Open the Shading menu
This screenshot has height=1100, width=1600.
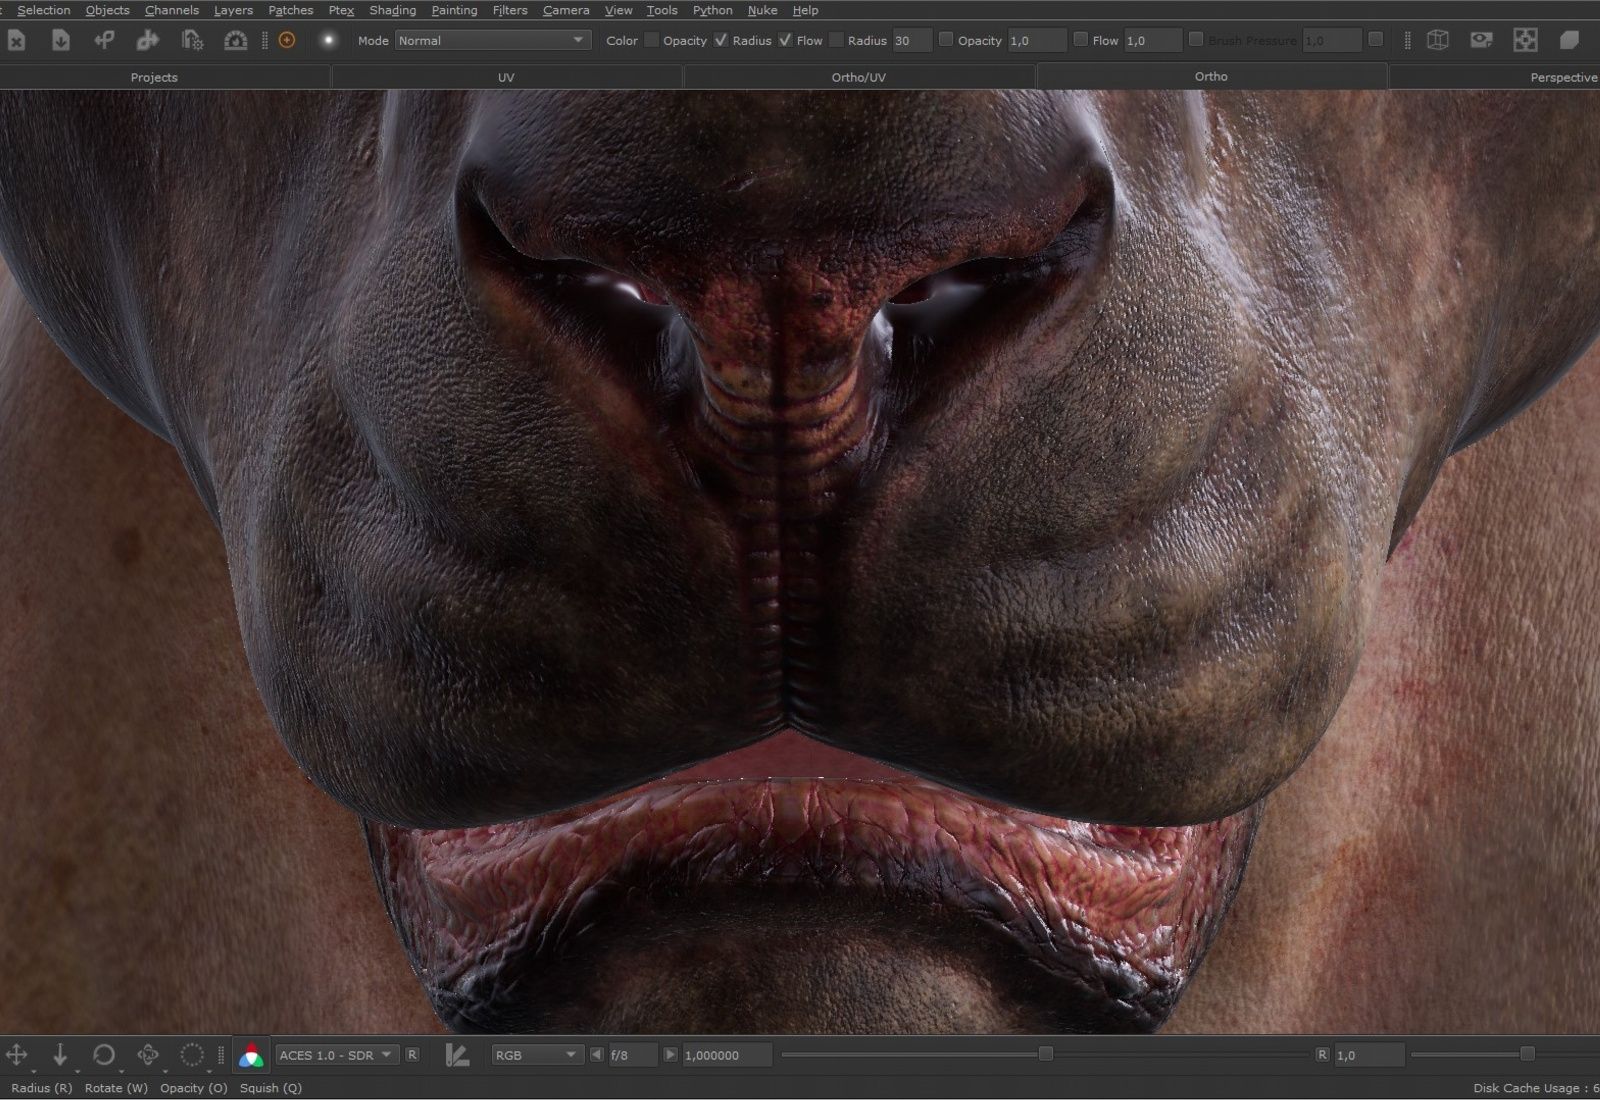coord(392,10)
